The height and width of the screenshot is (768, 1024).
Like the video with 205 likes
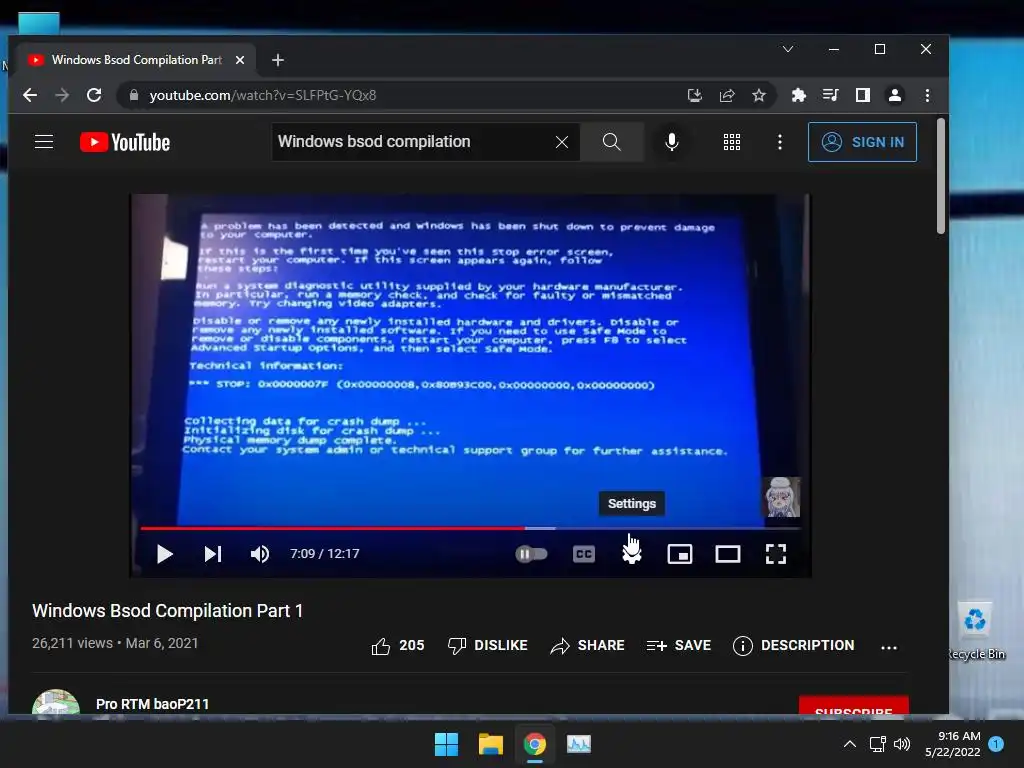click(398, 646)
